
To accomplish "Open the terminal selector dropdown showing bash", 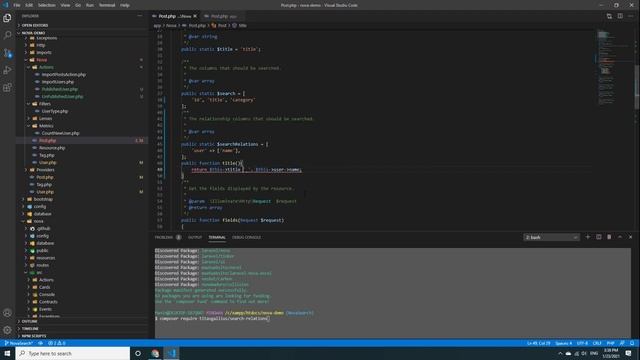I will point(551,237).
